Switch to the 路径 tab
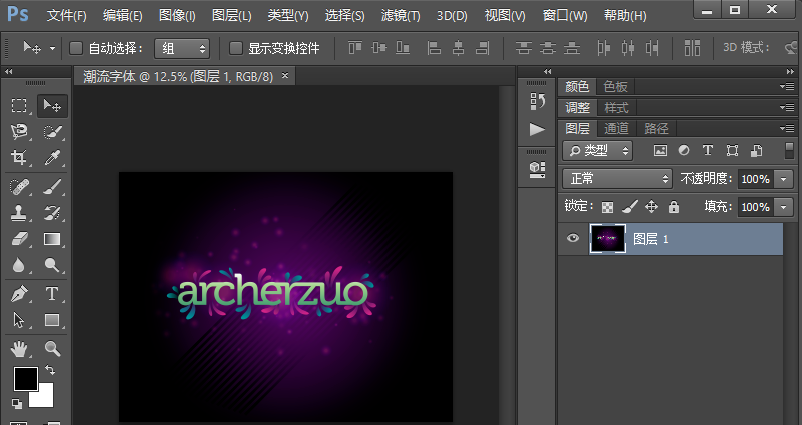The image size is (802, 425). [x=656, y=128]
